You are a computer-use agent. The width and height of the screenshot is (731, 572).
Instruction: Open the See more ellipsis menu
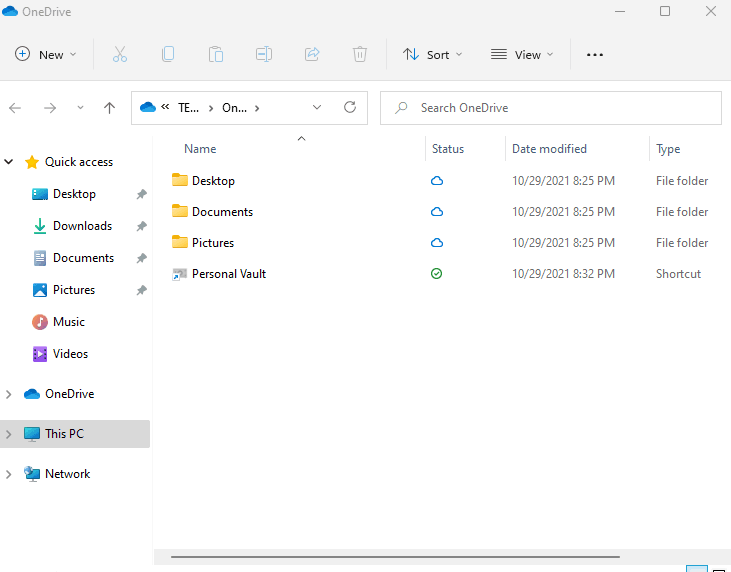(595, 55)
